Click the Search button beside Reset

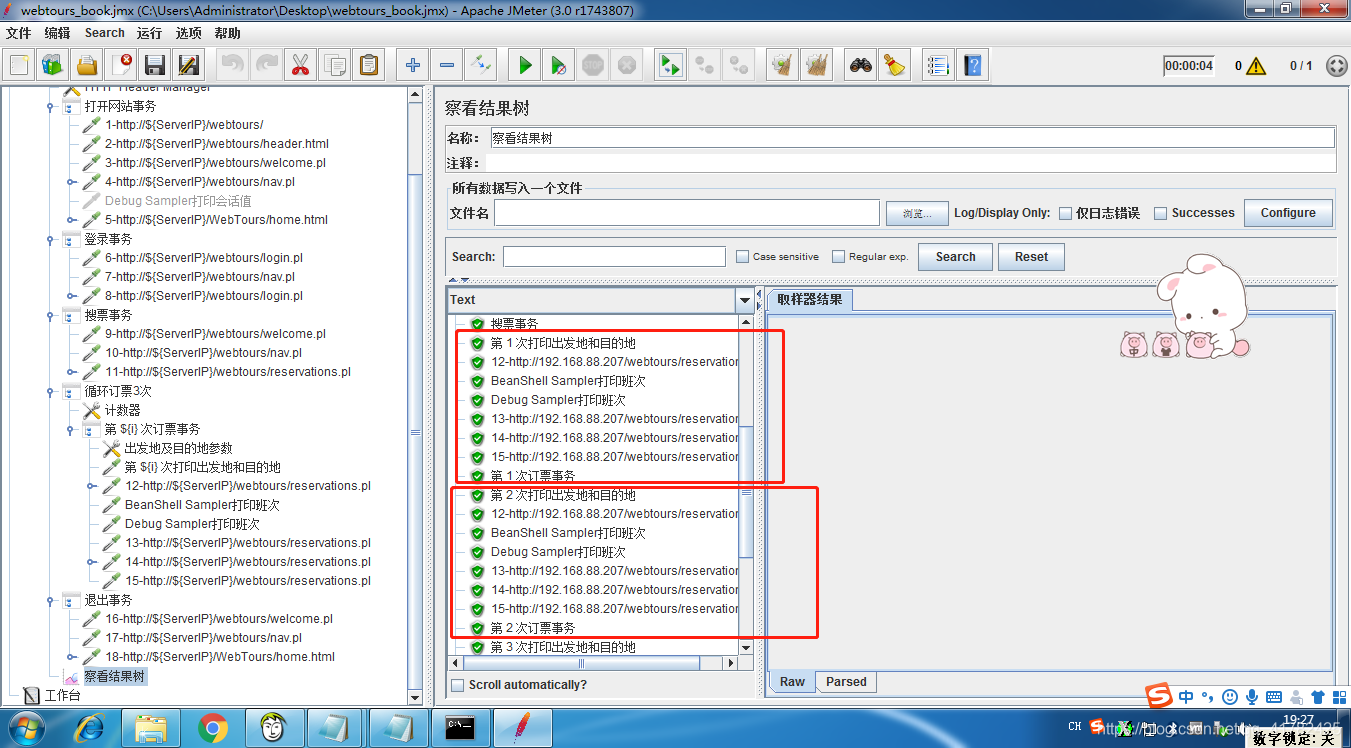[x=955, y=257]
